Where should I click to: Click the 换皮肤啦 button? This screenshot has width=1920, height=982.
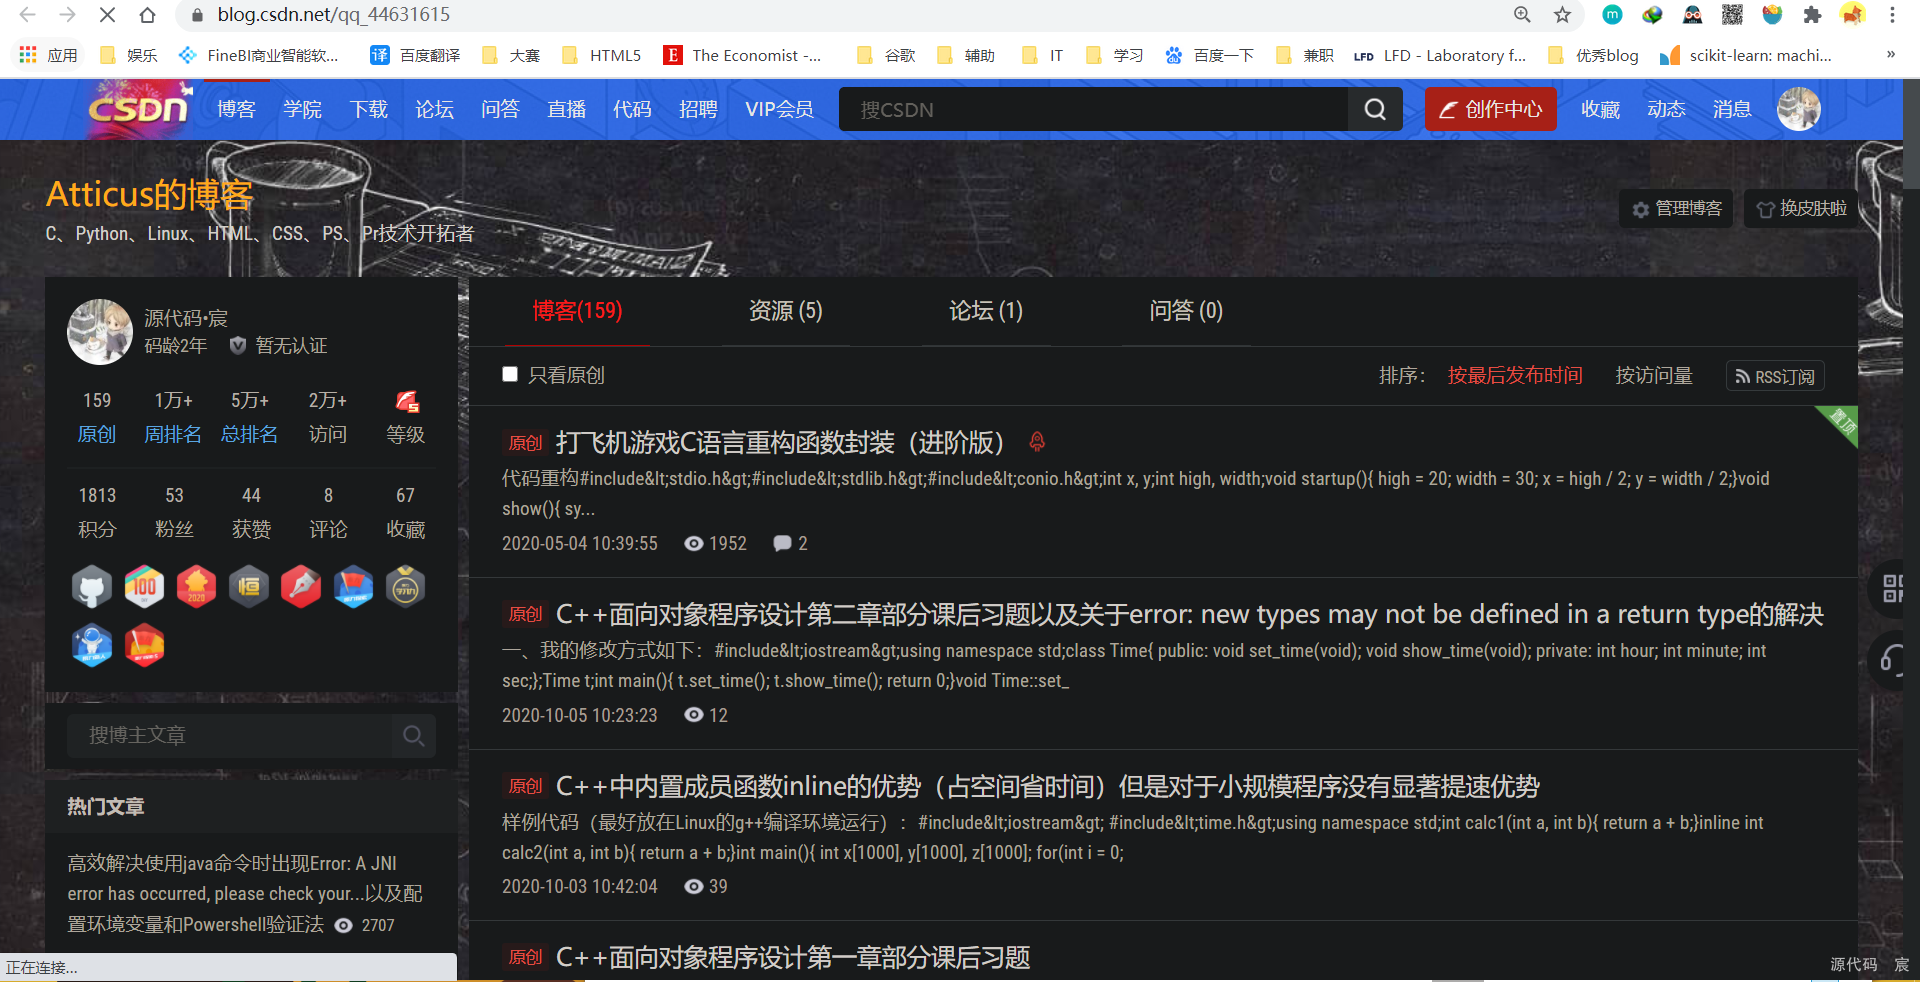point(1802,208)
